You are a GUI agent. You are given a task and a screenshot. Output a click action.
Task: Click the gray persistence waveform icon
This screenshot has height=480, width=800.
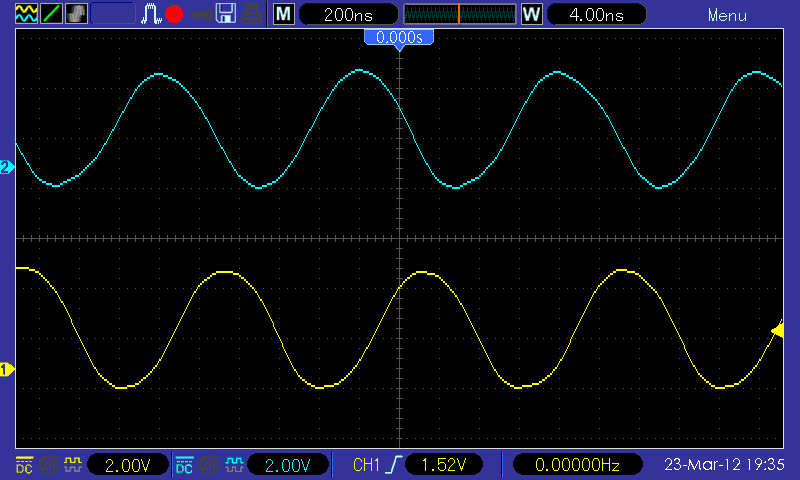[x=76, y=14]
